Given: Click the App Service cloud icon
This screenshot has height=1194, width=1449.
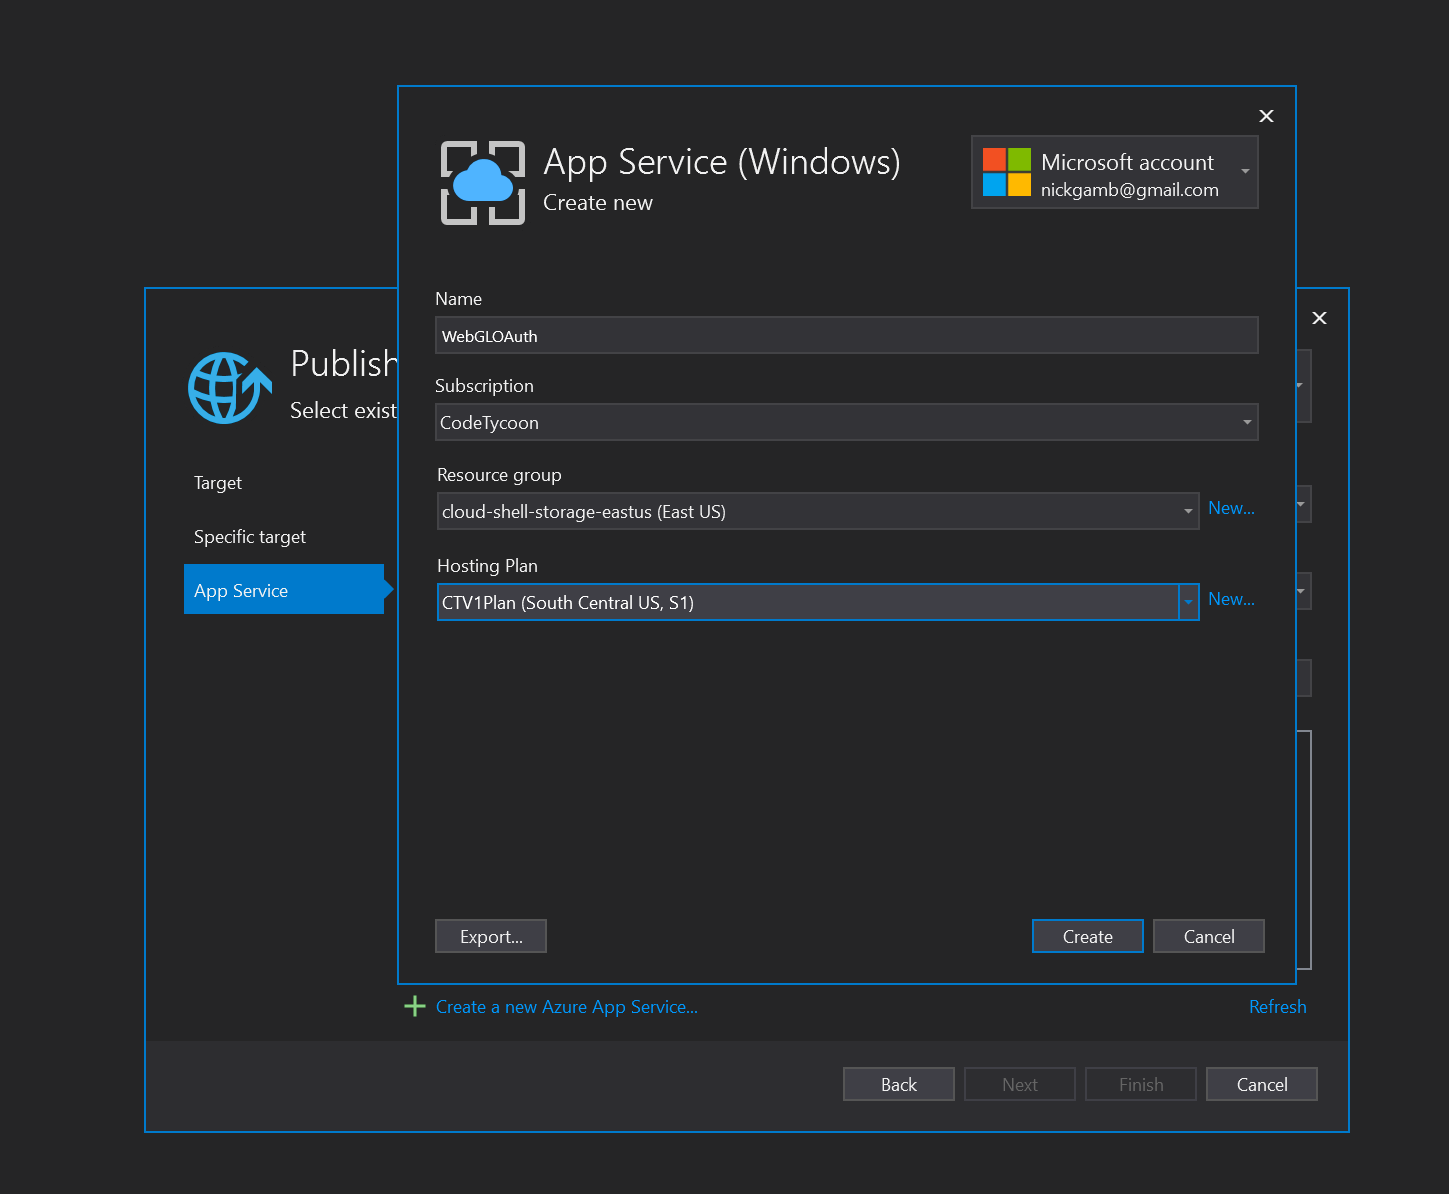Looking at the screenshot, I should tap(482, 183).
